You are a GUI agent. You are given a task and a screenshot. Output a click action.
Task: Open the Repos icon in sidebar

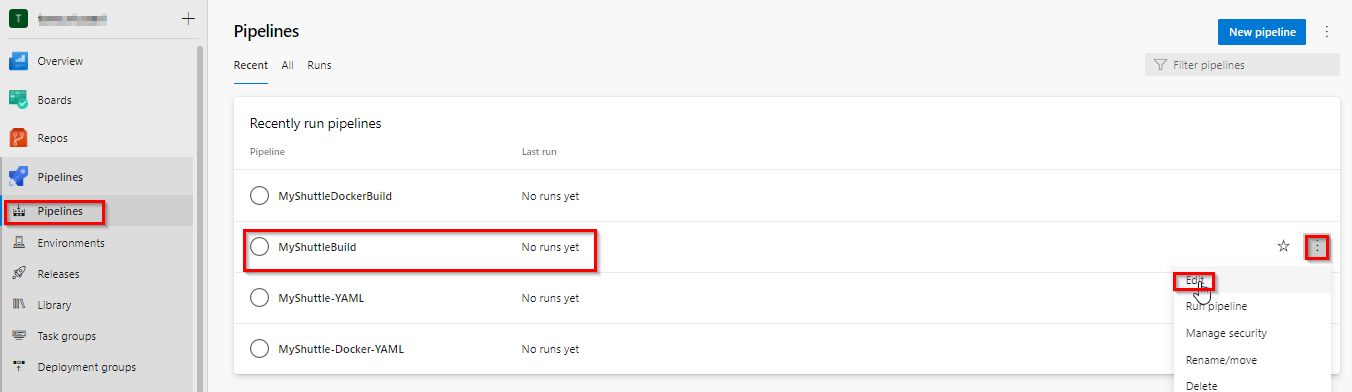[x=18, y=138]
